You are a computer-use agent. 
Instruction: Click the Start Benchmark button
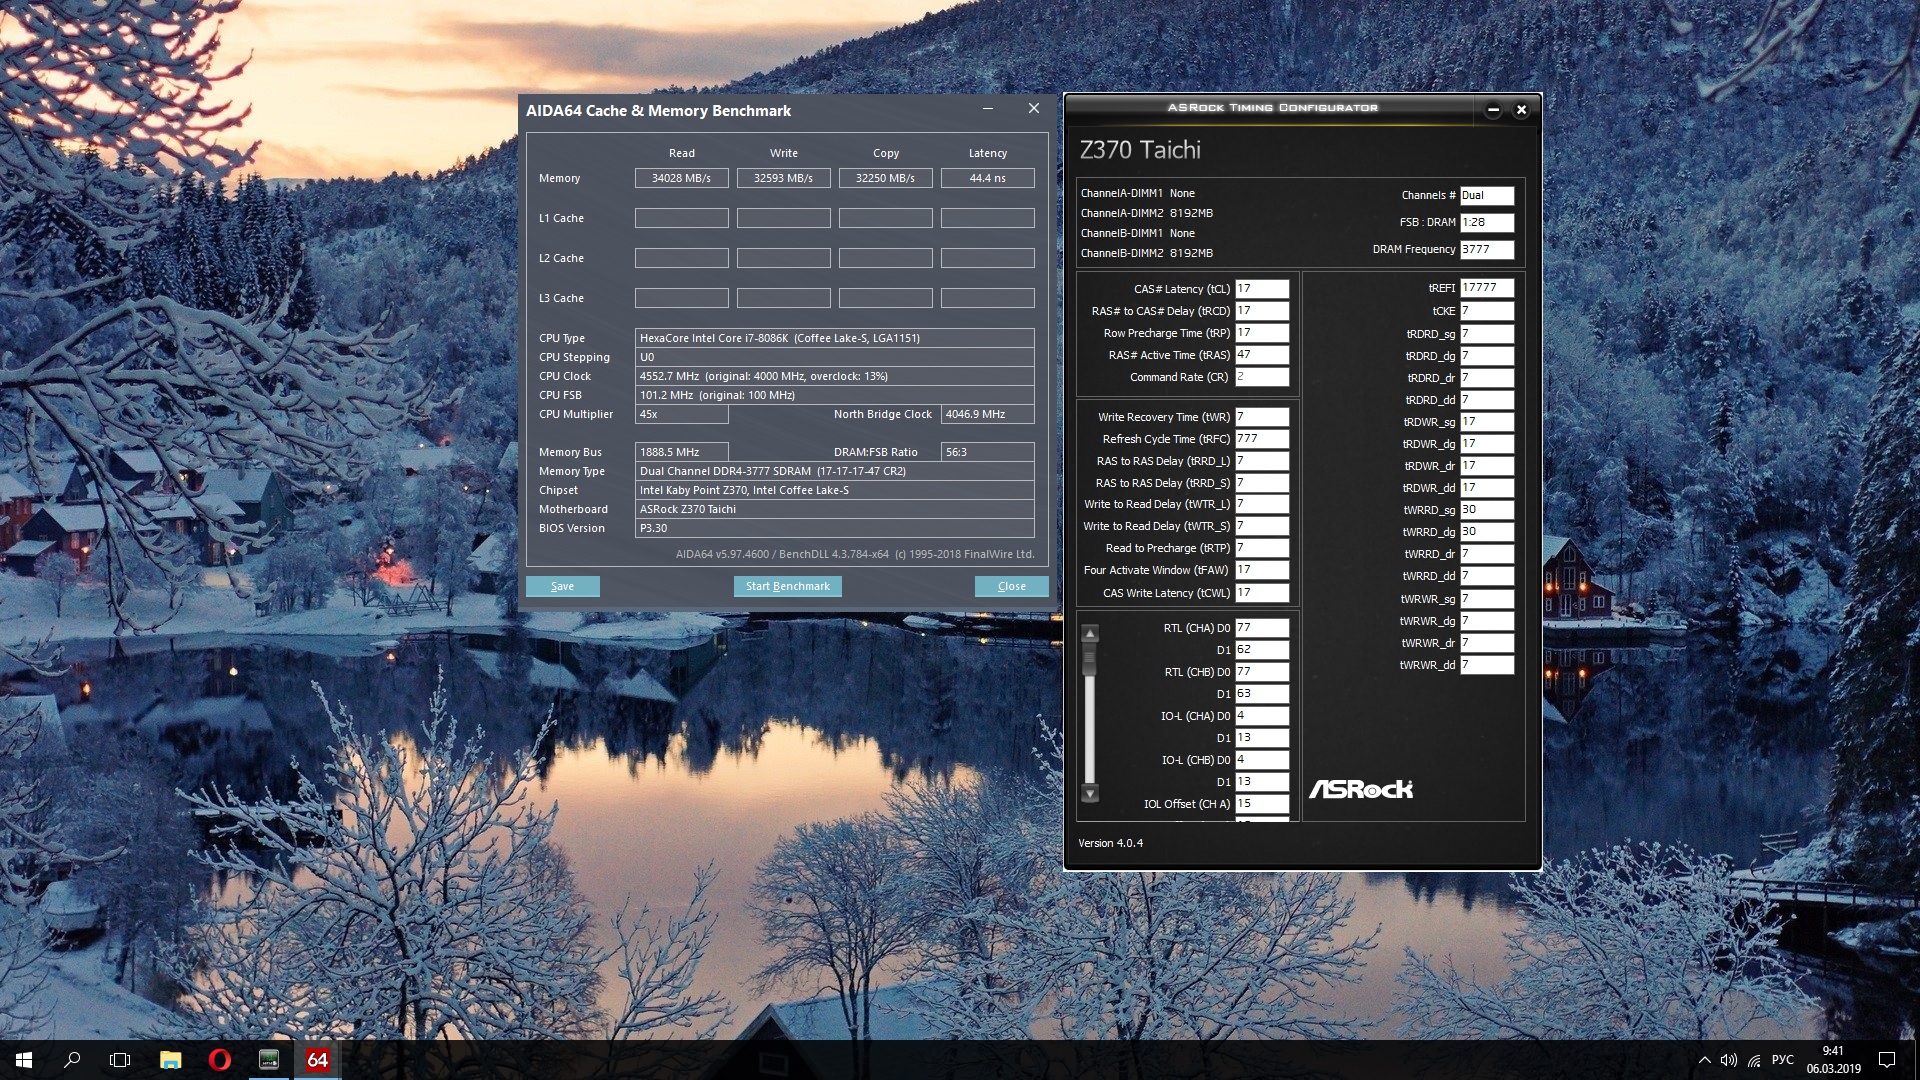point(787,586)
